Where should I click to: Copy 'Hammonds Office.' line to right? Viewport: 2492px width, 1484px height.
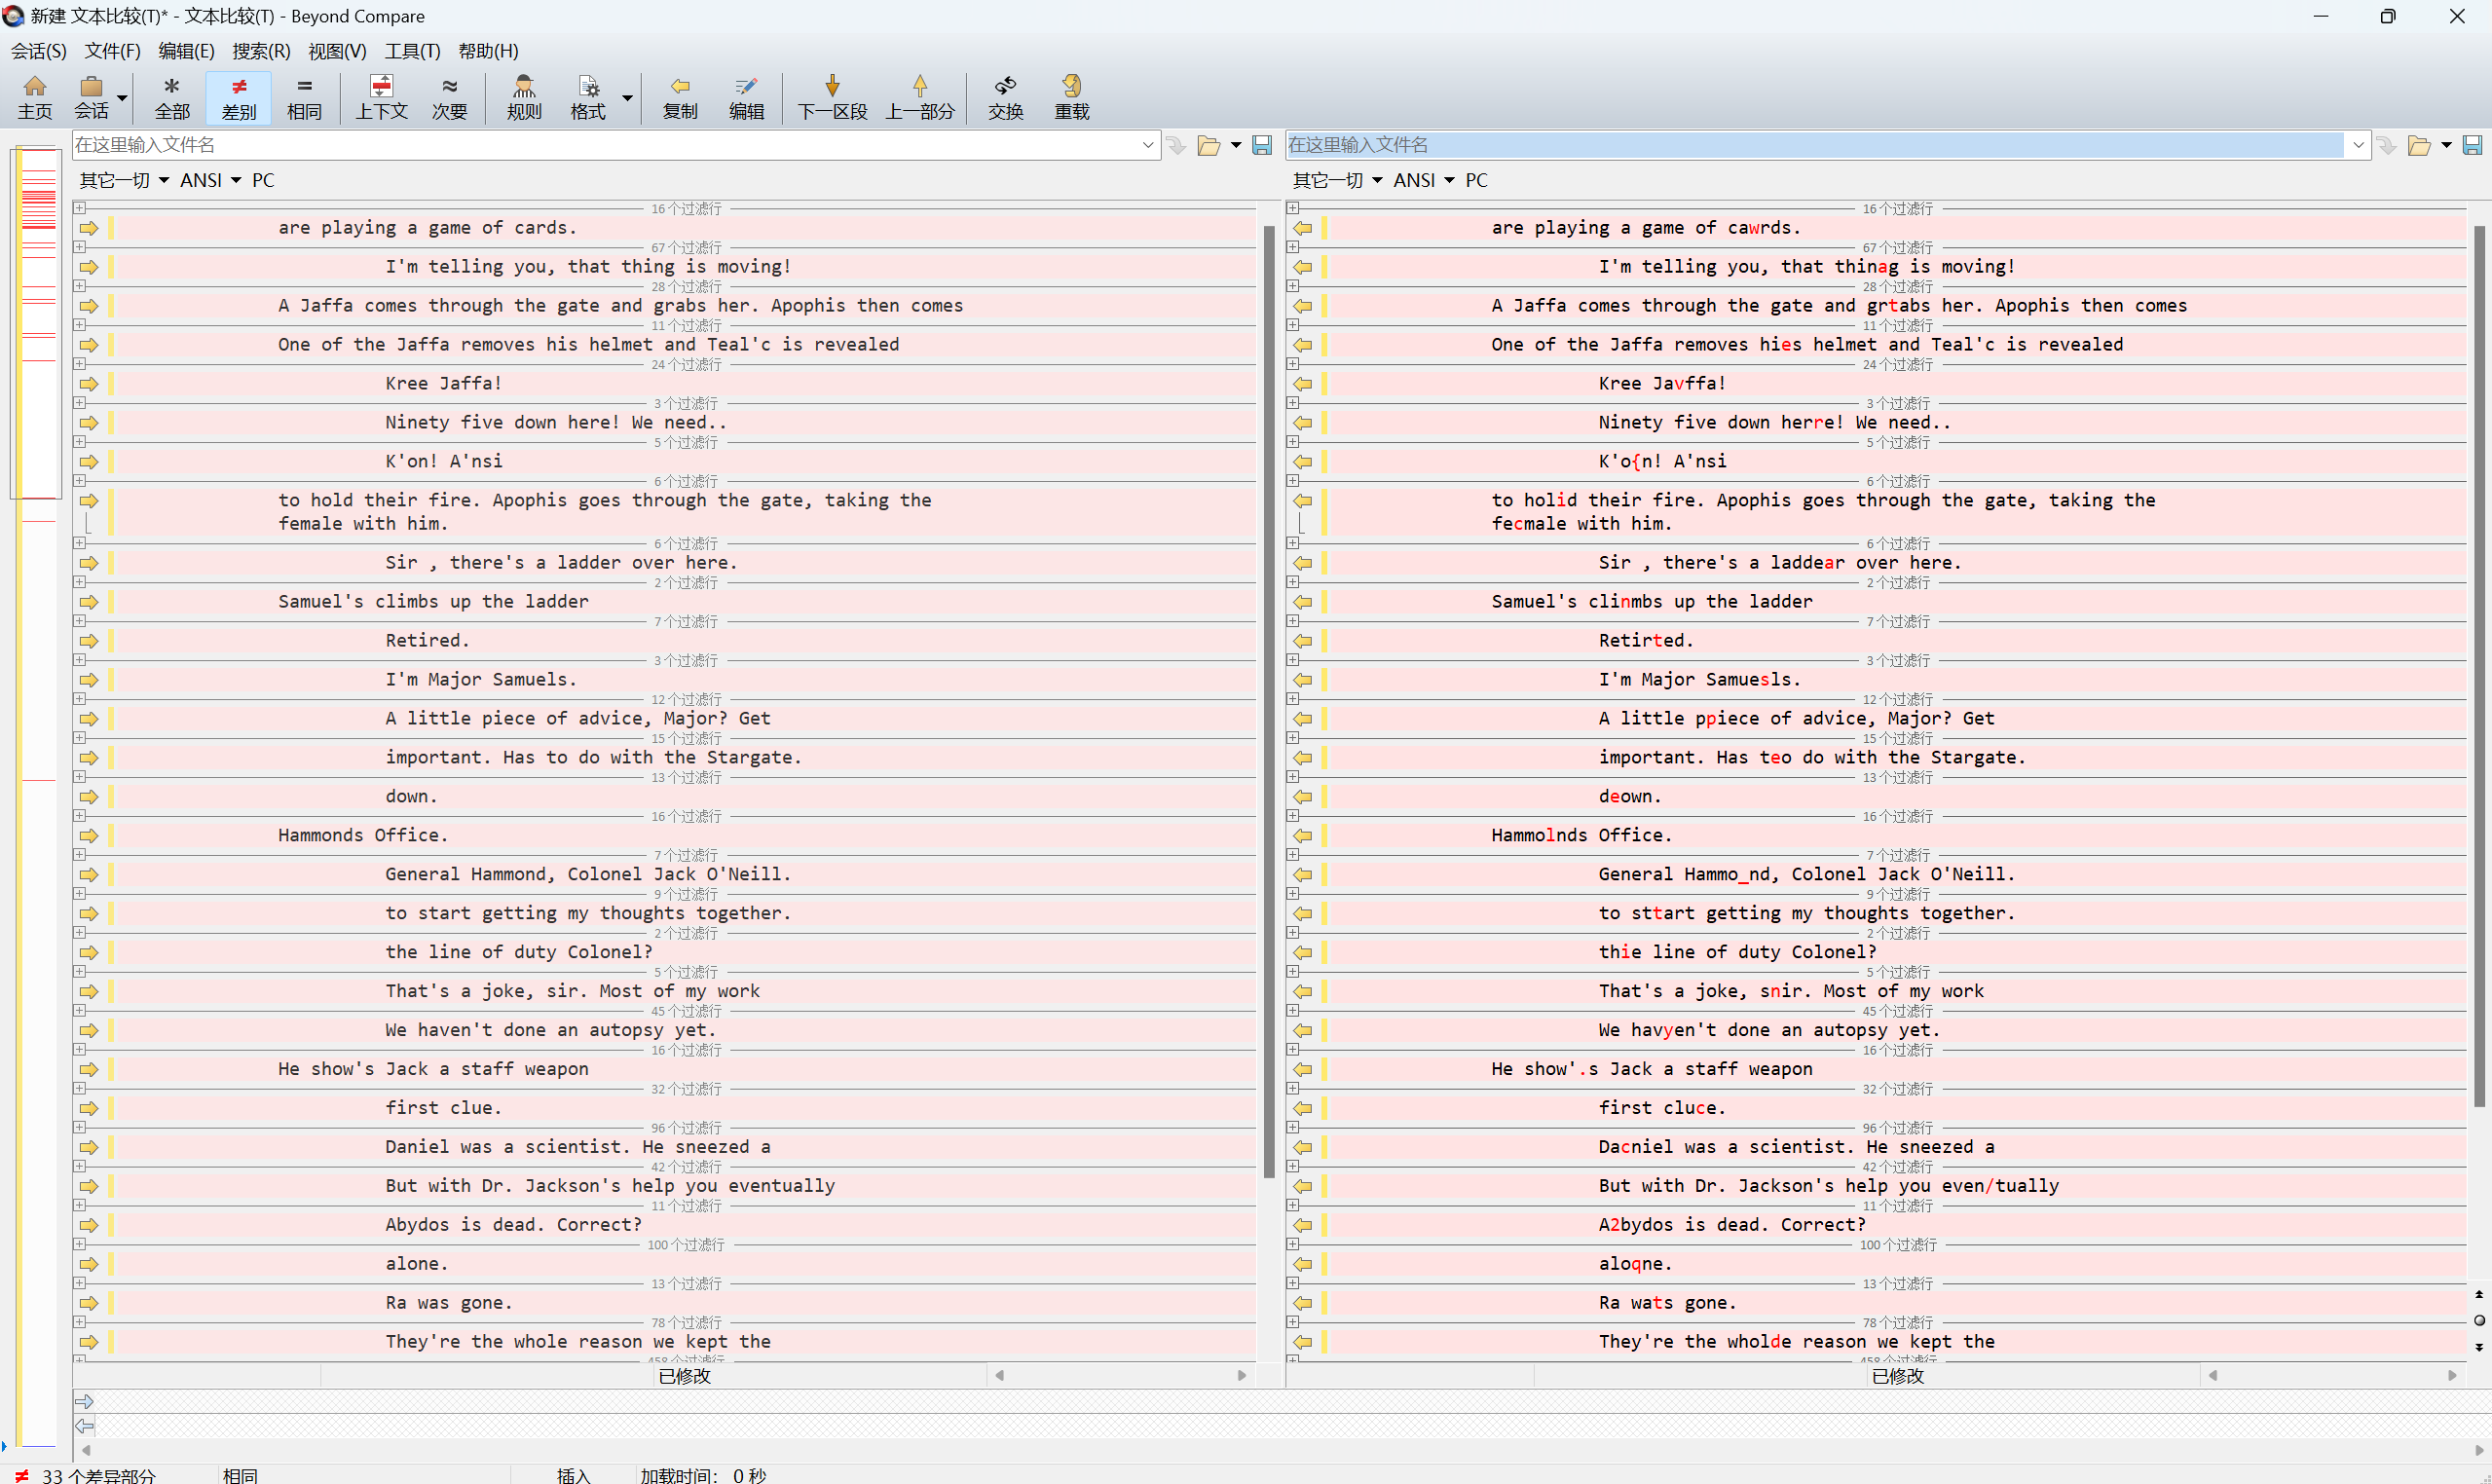tap(89, 836)
